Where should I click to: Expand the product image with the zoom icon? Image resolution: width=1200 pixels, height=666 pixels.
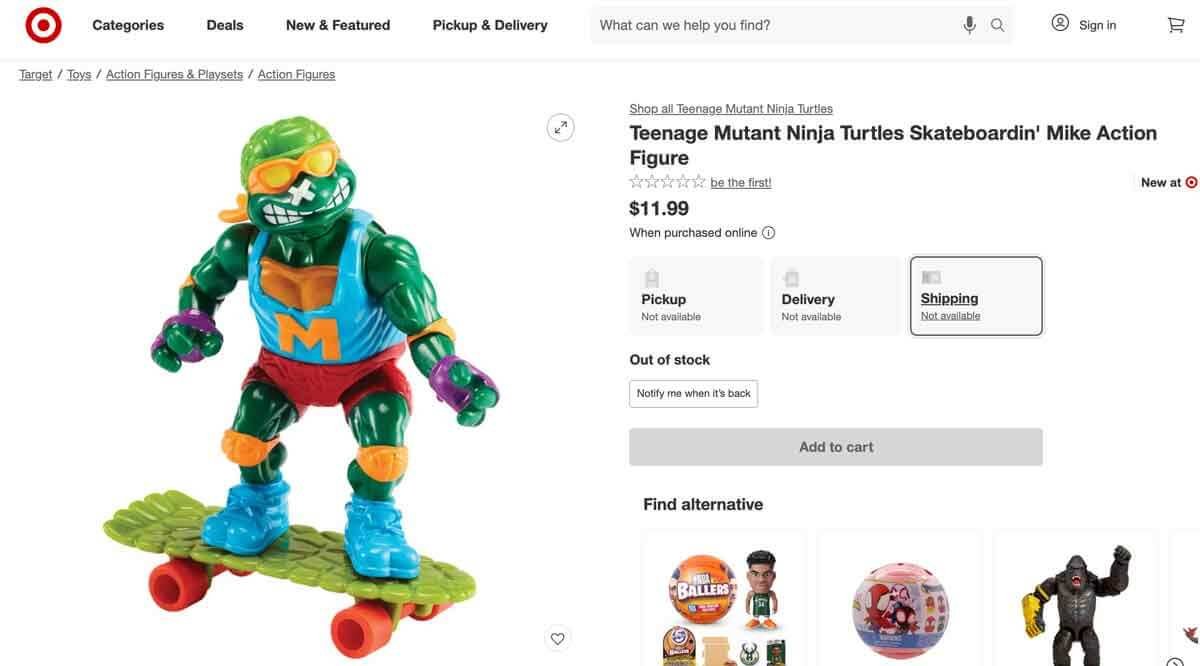pos(559,126)
